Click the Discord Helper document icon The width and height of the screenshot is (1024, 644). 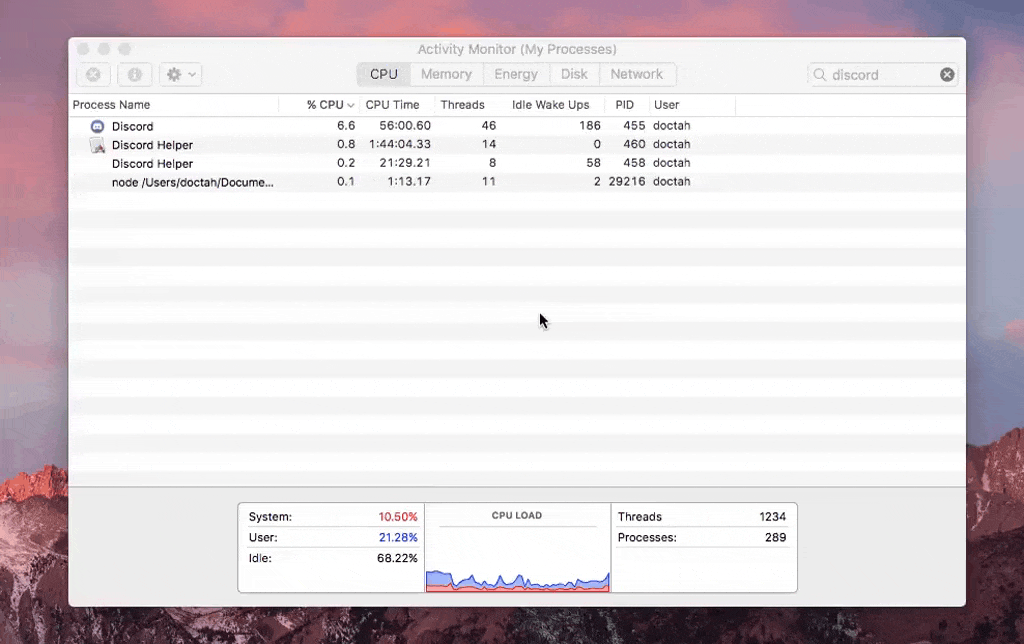(x=97, y=145)
